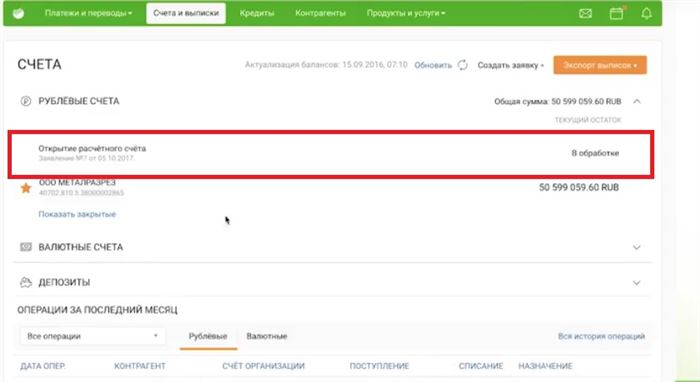Screen dimensions: 700x382
Task: Click the refresh balances circular icon
Action: (462, 65)
